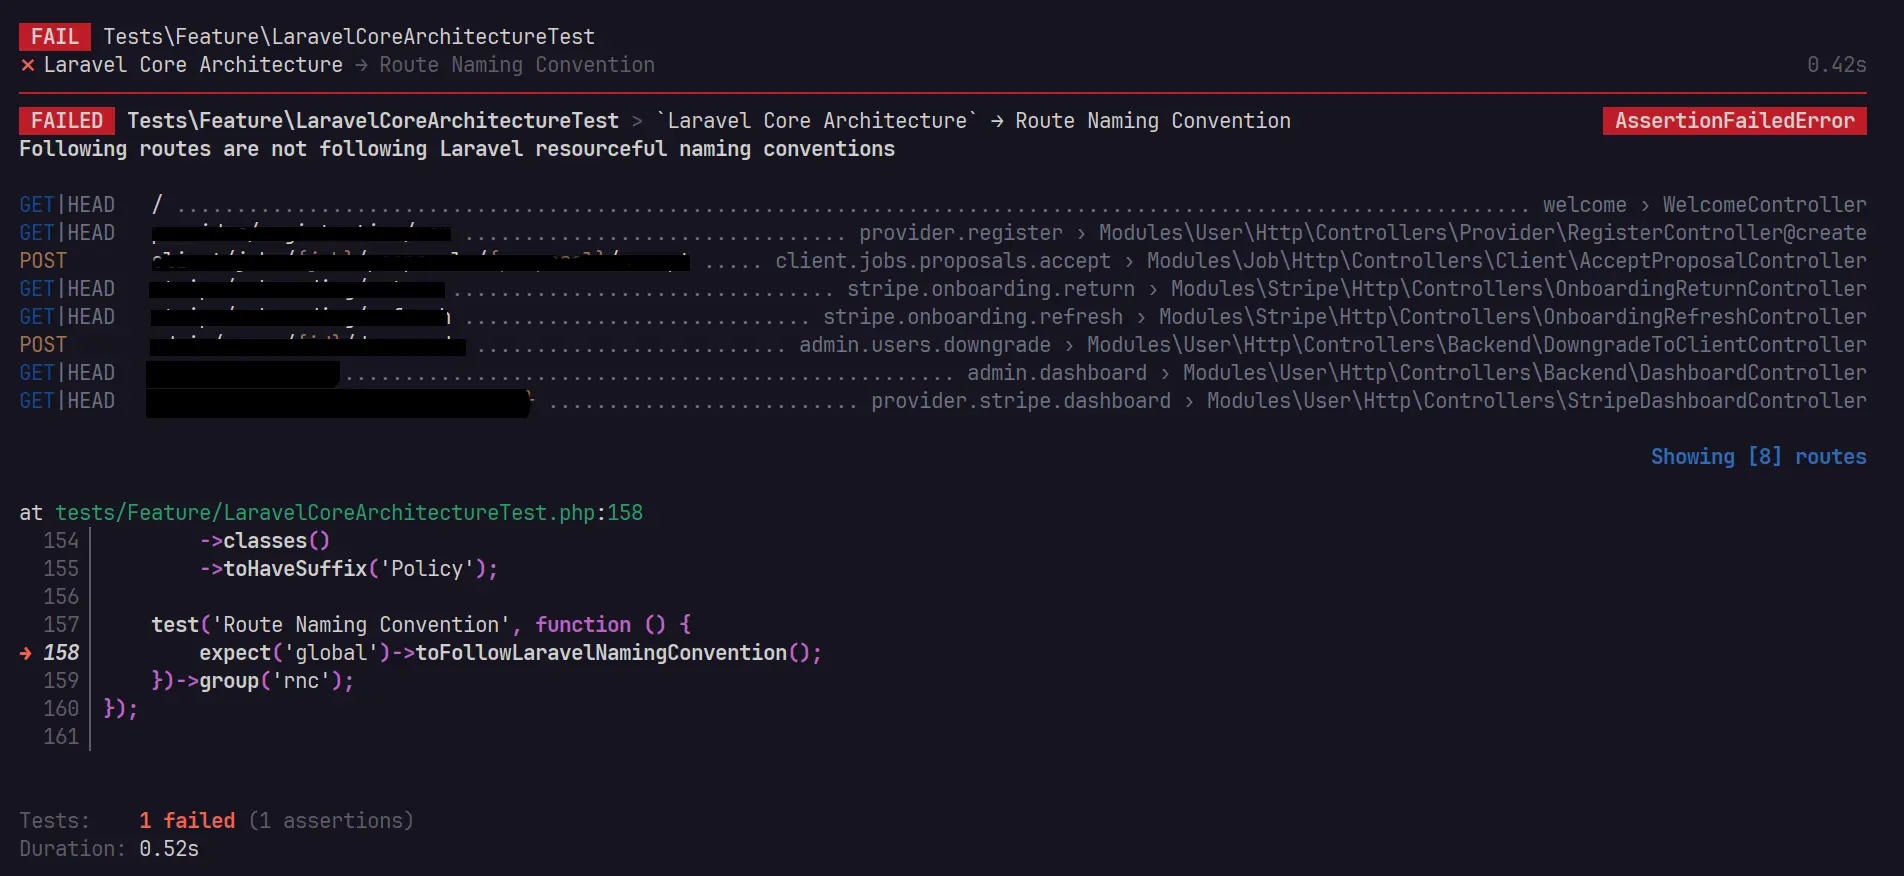Click RegisterController@create controller path

(x=1483, y=233)
